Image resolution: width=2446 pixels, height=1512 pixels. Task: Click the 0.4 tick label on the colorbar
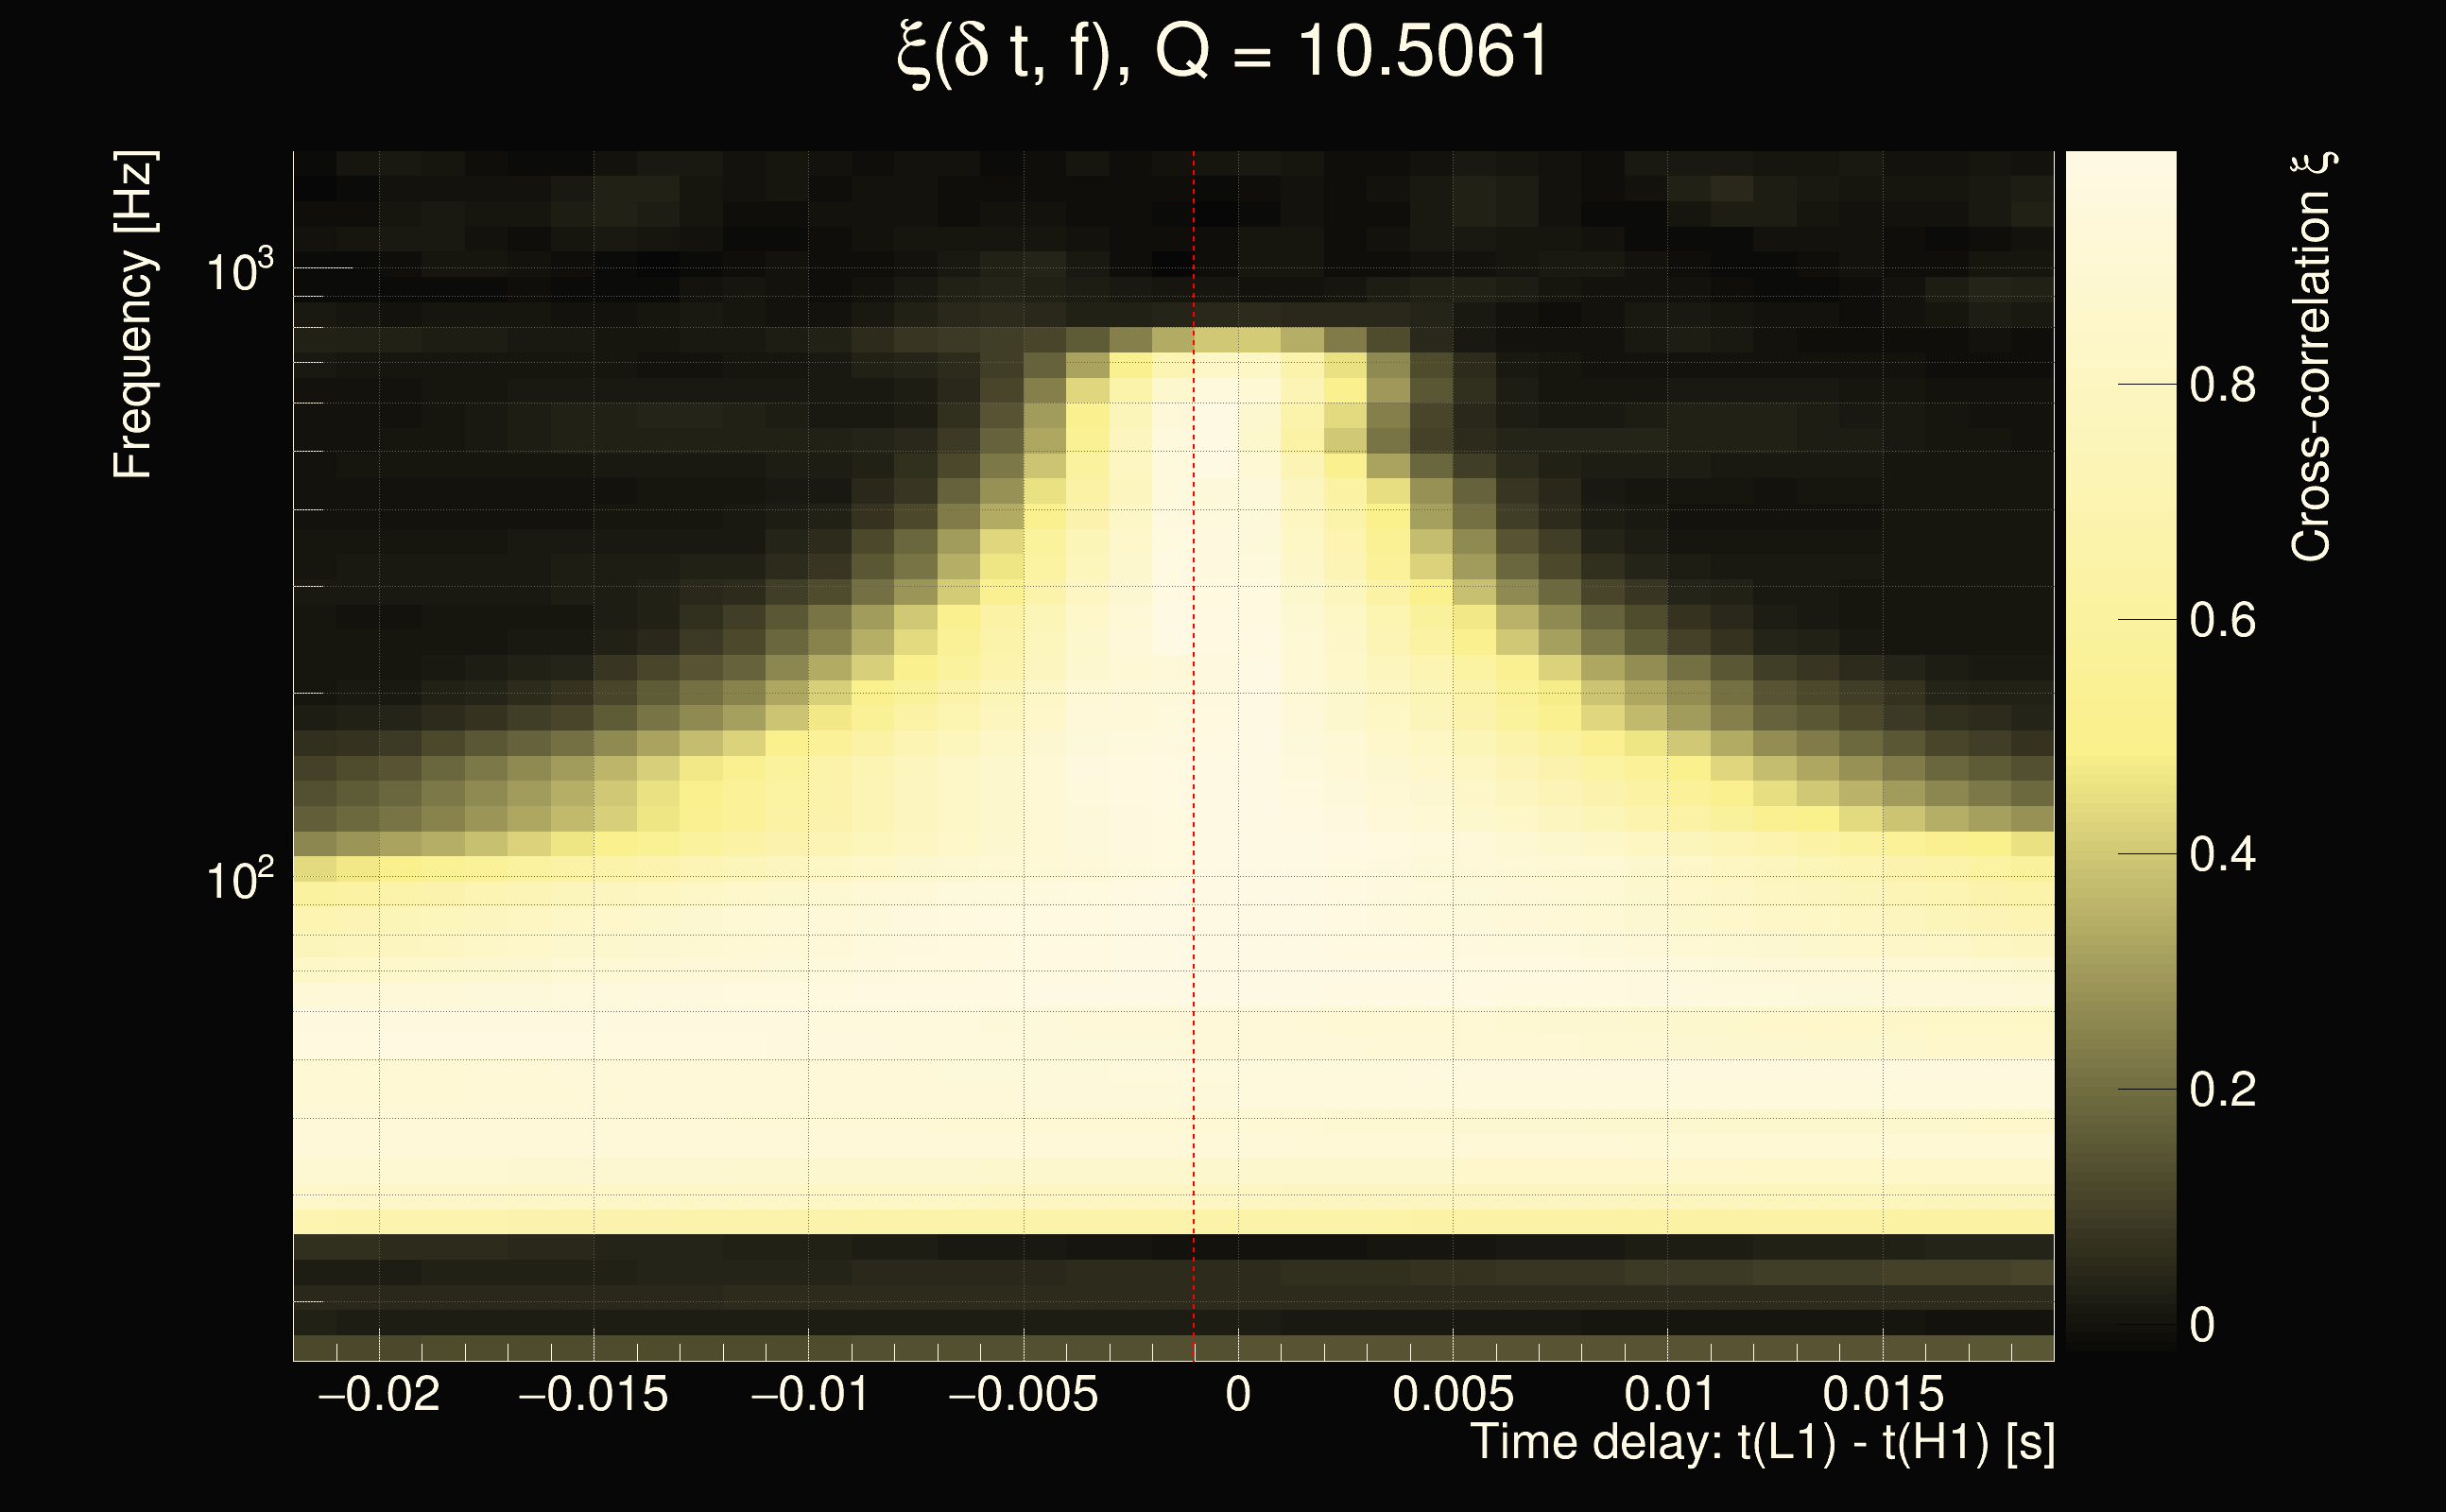tap(2222, 855)
